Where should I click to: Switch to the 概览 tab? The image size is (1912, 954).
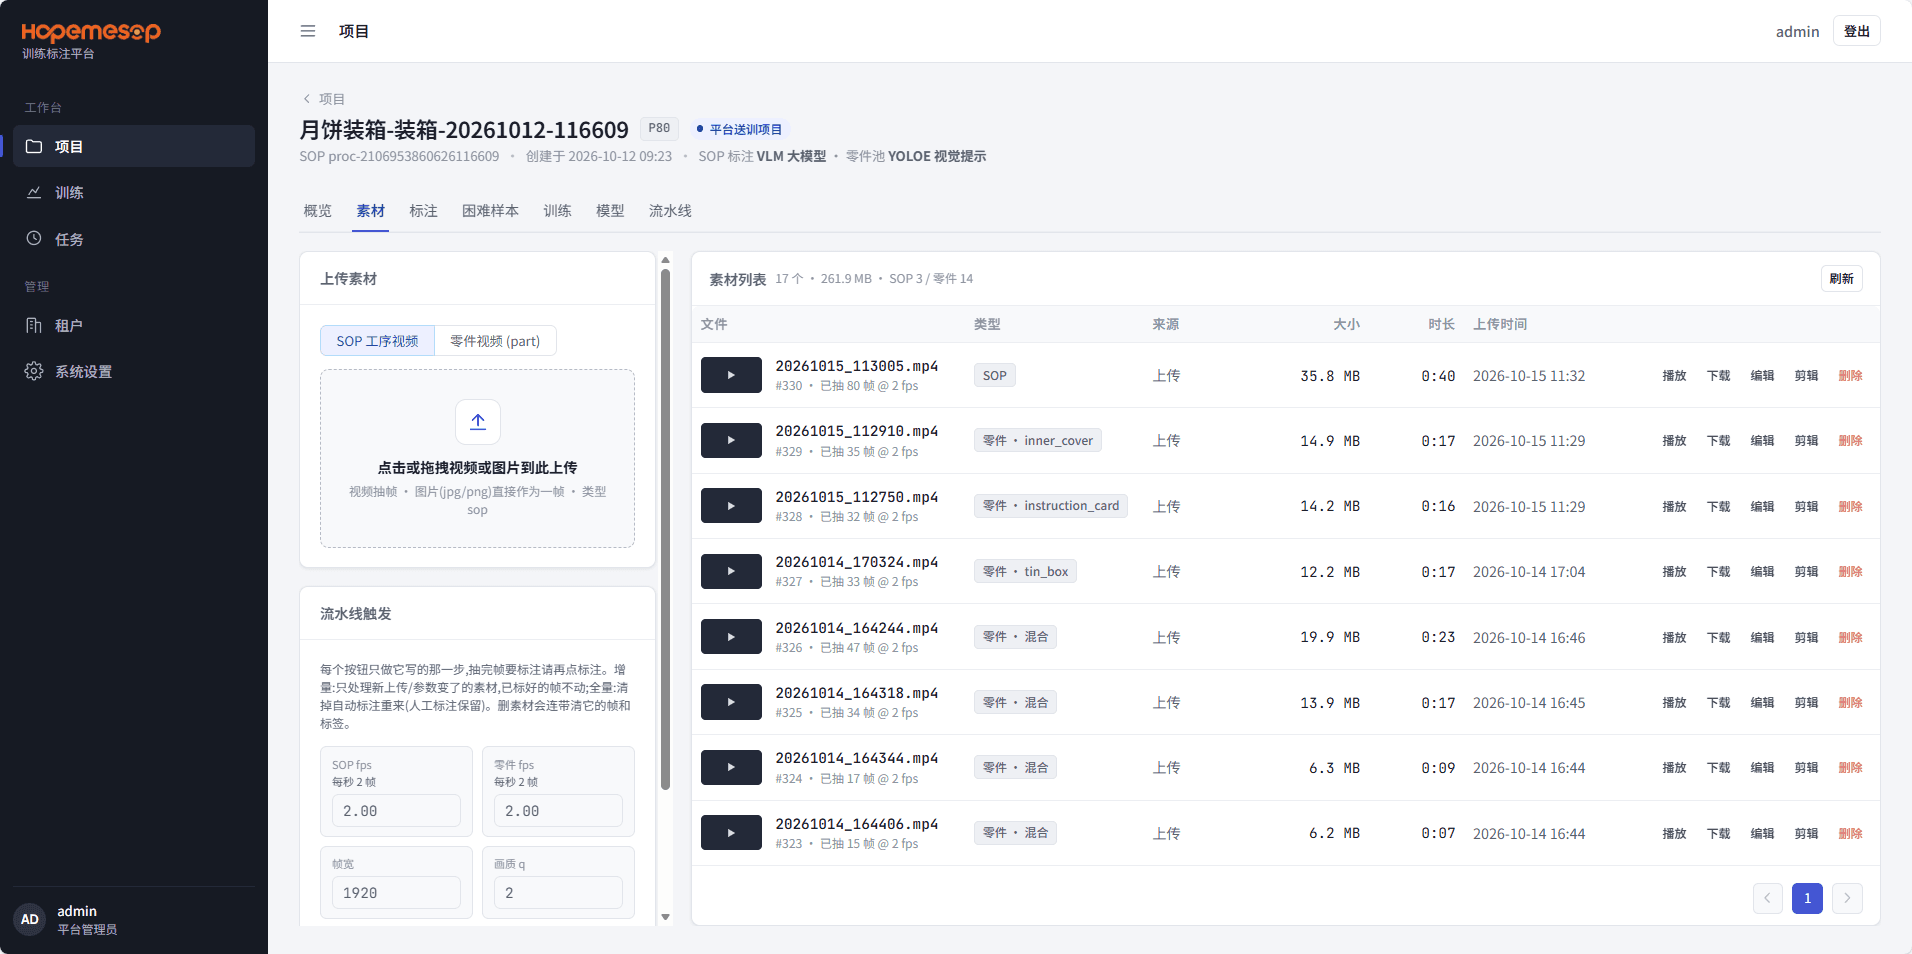317,211
